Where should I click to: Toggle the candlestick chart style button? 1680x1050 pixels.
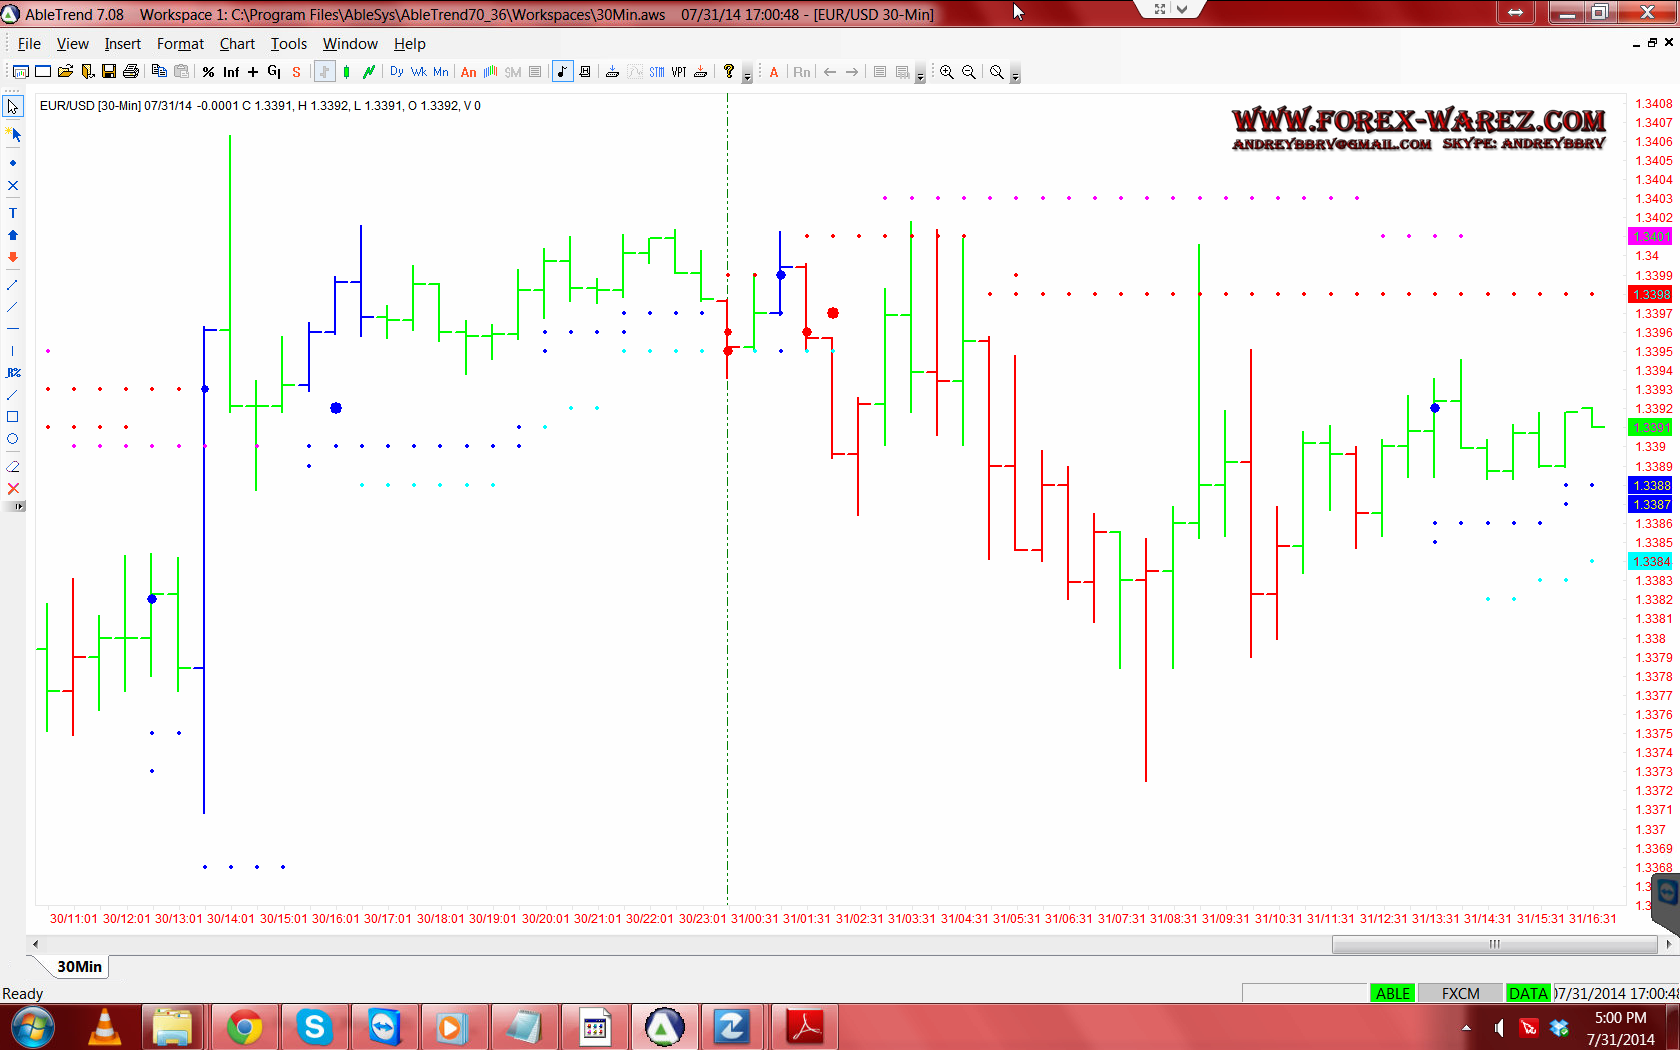pyautogui.click(x=346, y=72)
